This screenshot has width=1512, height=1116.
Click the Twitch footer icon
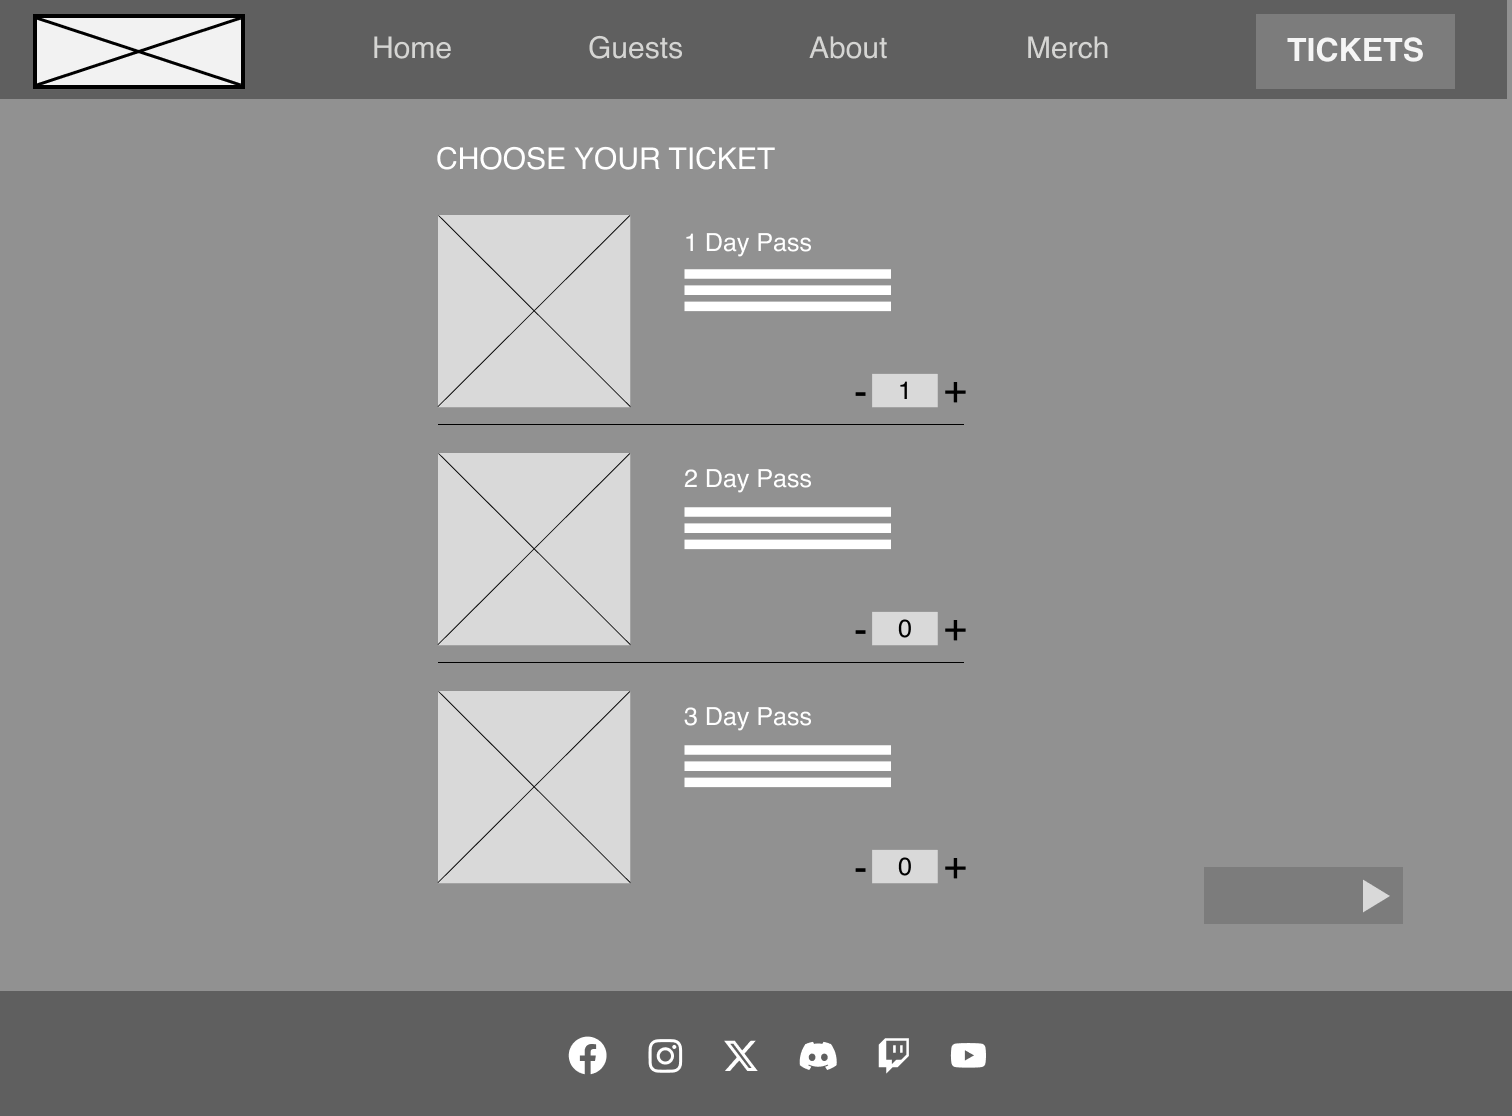[893, 1055]
